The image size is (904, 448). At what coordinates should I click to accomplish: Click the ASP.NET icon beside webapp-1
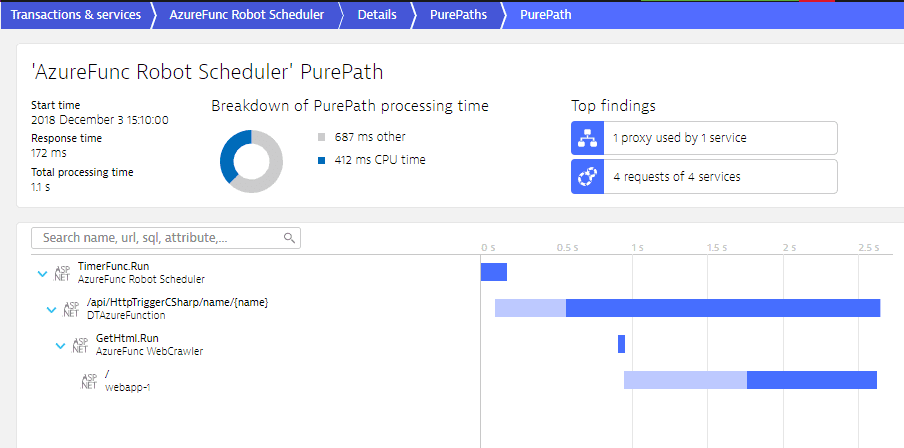pyautogui.click(x=89, y=381)
